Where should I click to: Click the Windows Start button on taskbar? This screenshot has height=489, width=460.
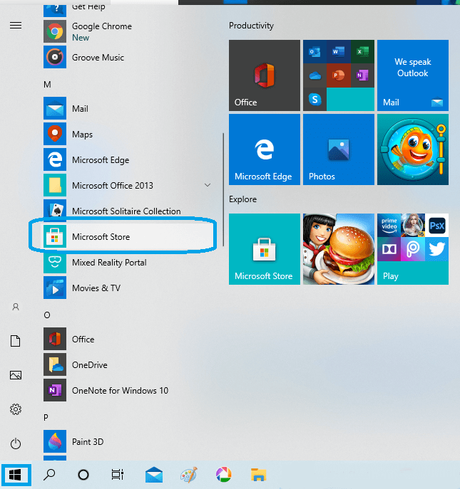16,475
